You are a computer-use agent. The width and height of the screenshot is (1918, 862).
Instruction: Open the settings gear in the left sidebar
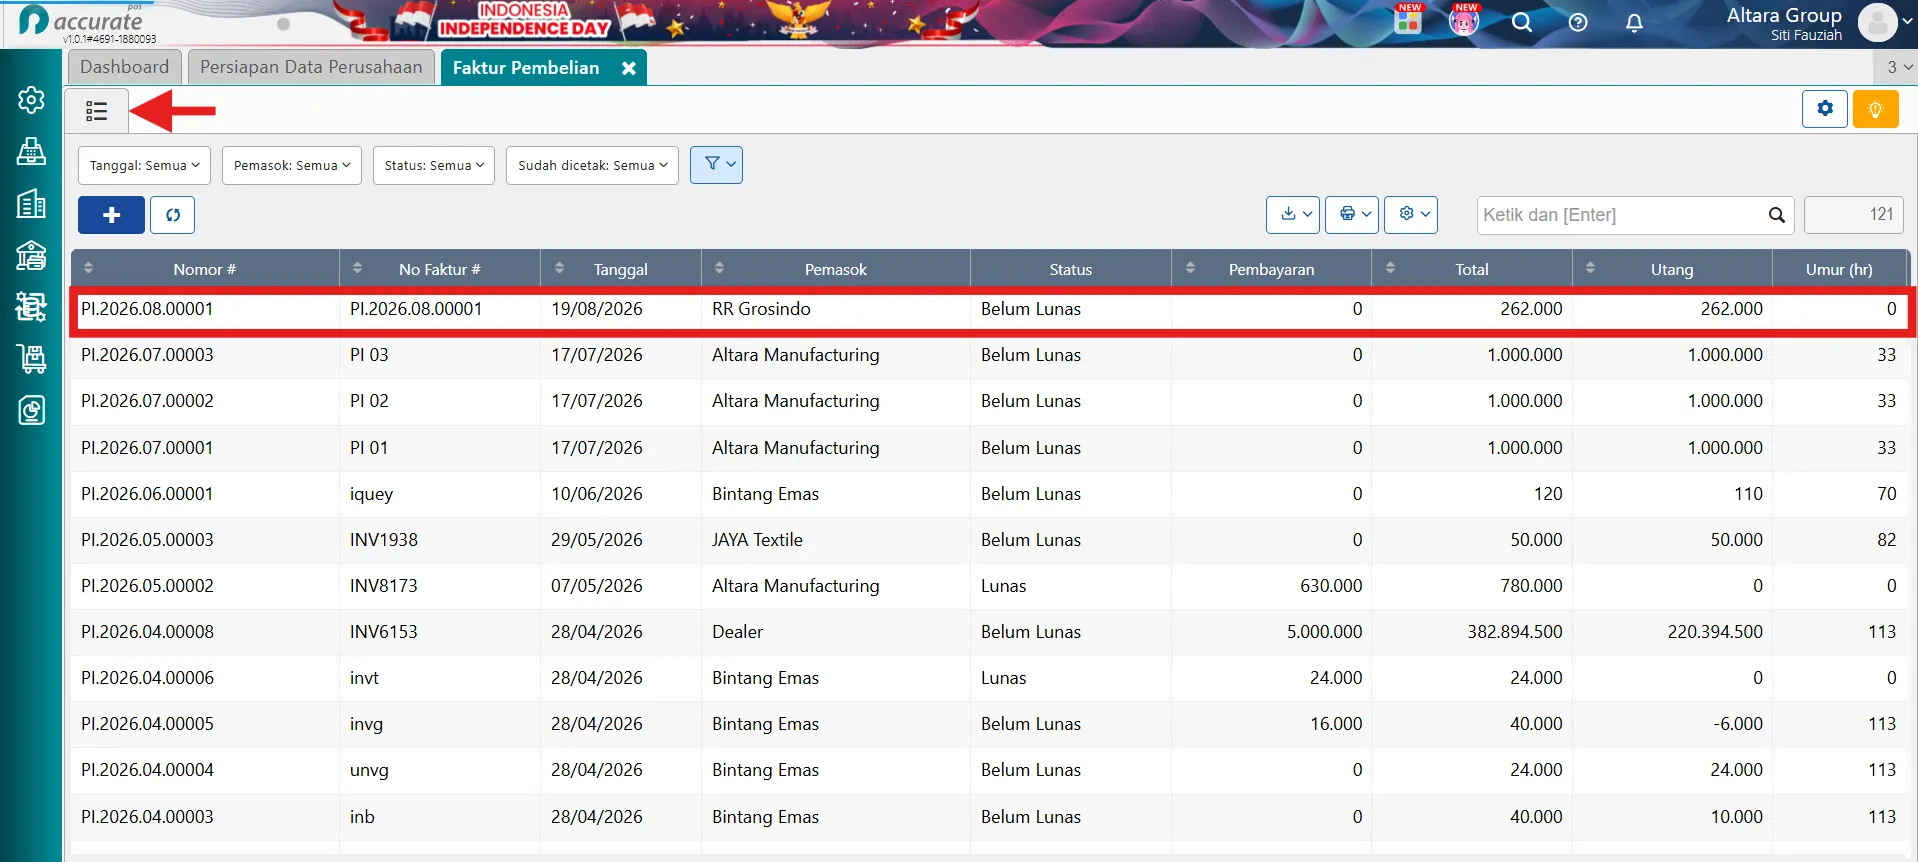(31, 100)
